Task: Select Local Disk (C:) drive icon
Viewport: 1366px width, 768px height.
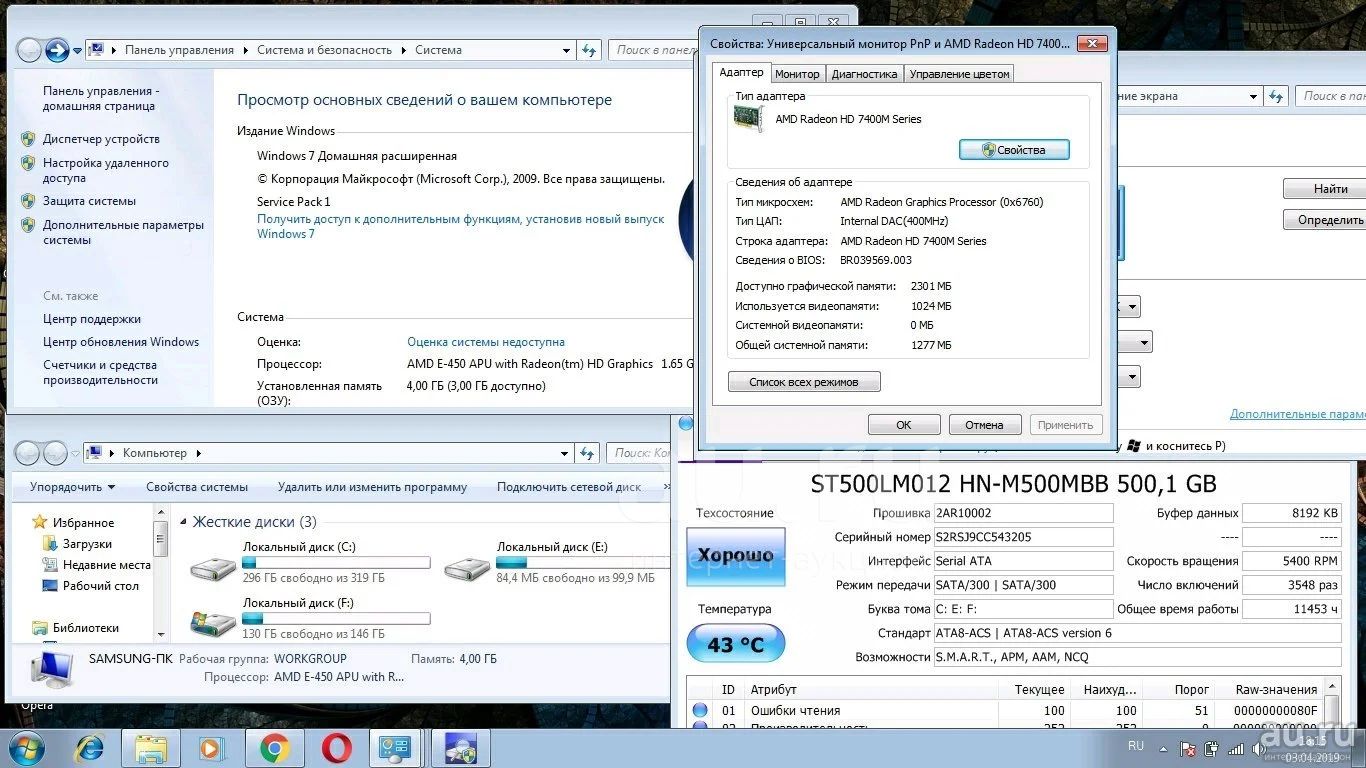Action: click(213, 569)
